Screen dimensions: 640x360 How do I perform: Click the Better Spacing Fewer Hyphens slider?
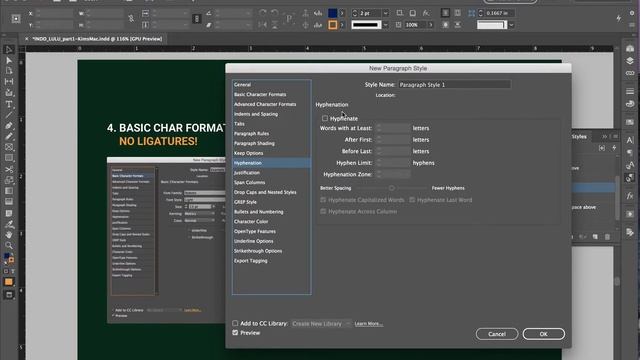(391, 188)
